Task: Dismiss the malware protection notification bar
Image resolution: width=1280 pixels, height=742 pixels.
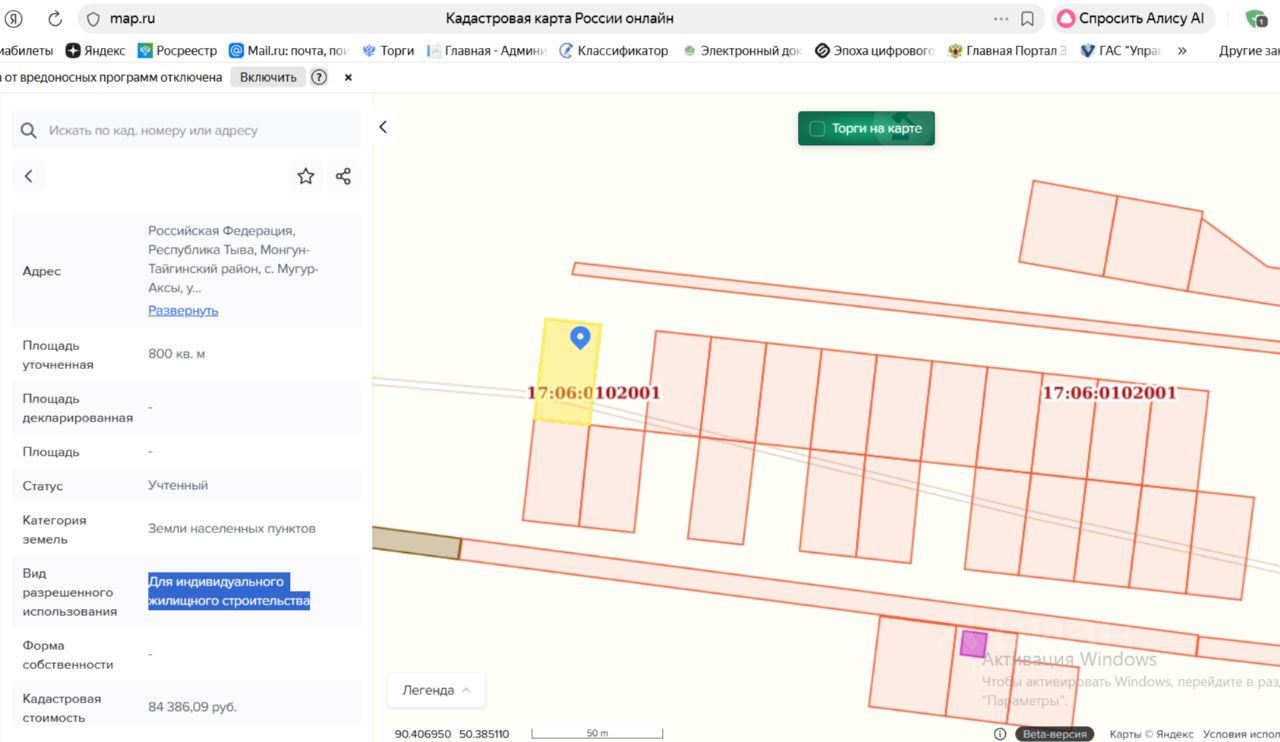Action: click(x=348, y=77)
